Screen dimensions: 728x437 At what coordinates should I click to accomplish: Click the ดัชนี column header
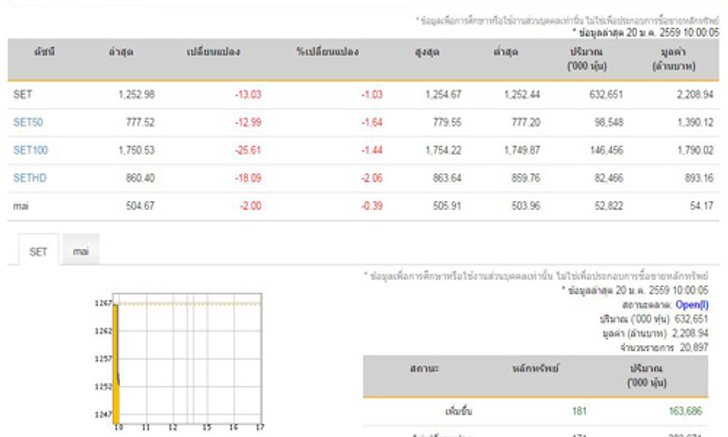pyautogui.click(x=45, y=52)
